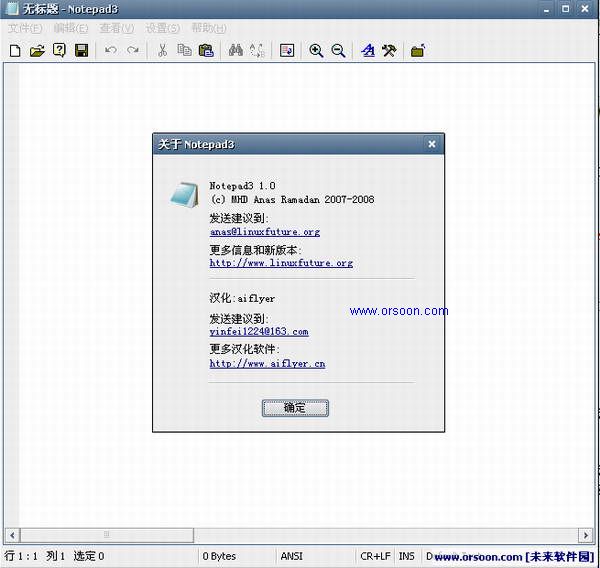The image size is (600, 568).
Task: Open the 设置(S) menu
Action: pos(163,28)
